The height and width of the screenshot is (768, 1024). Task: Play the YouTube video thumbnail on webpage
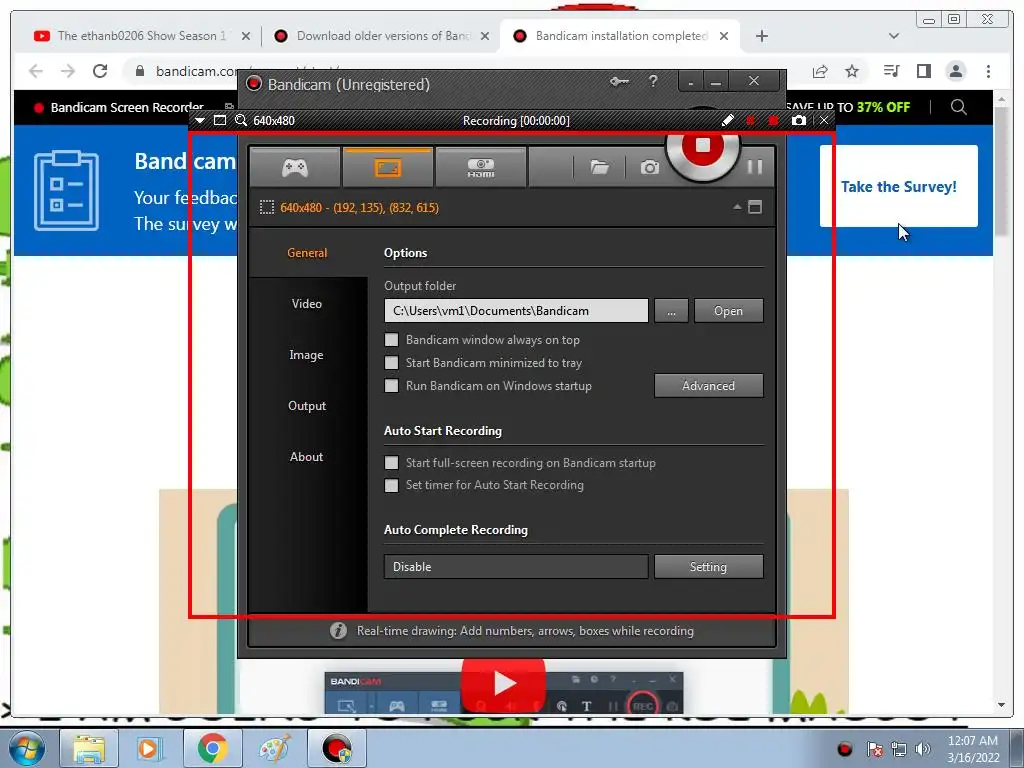[504, 684]
